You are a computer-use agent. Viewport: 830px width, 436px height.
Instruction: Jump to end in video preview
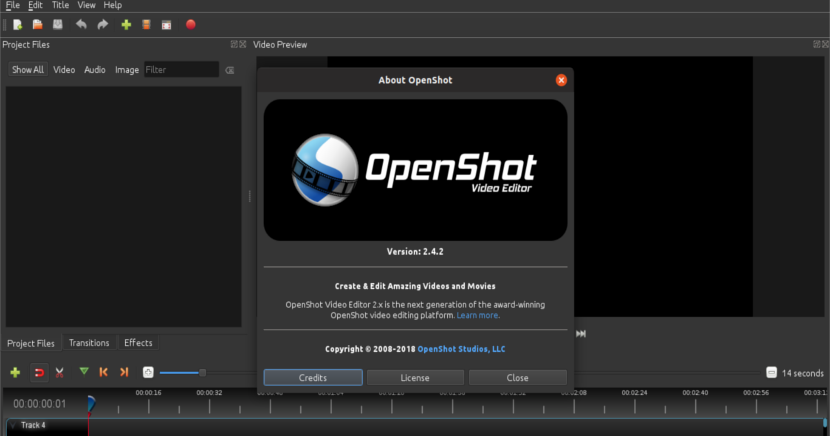coord(581,334)
